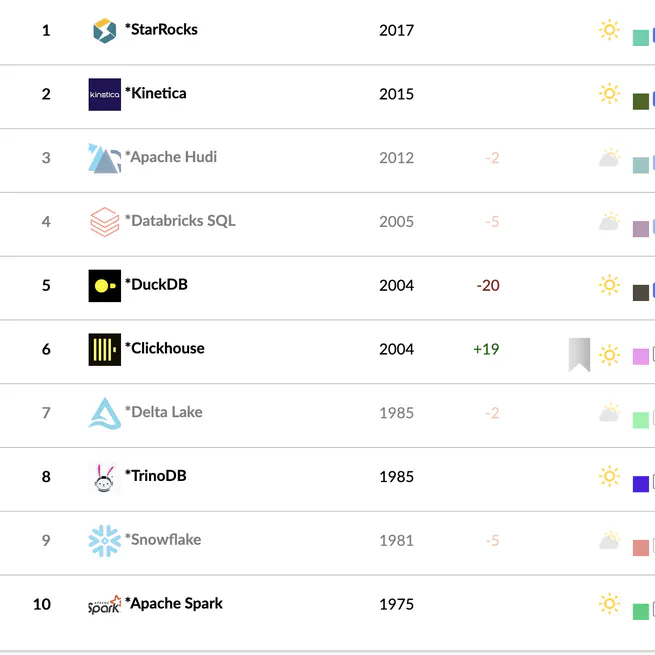Click the +19 change value for Clickhouse
Viewport: 655px width, 655px height.
486,349
